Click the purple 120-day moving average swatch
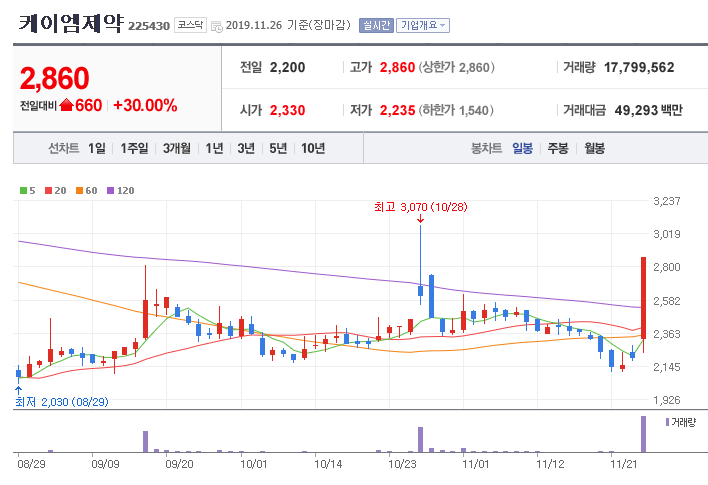708x485 pixels. (x=111, y=191)
